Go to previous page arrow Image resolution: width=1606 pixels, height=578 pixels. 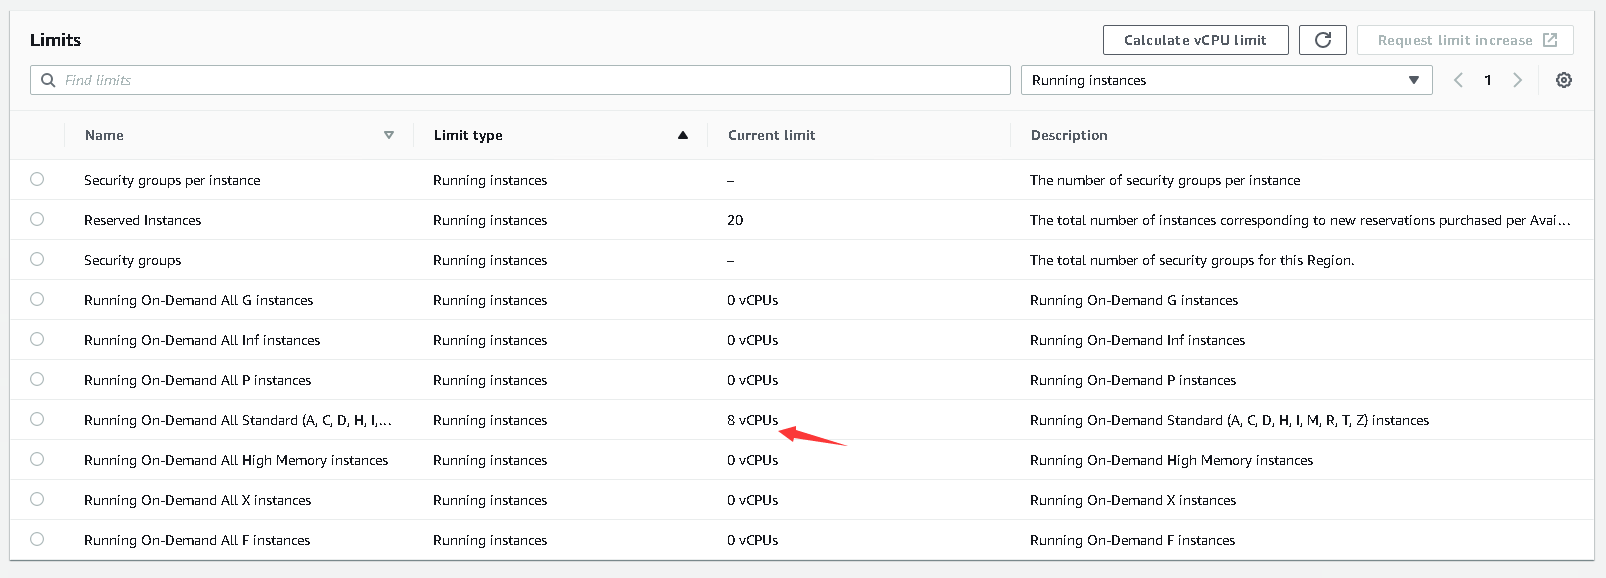pyautogui.click(x=1458, y=80)
